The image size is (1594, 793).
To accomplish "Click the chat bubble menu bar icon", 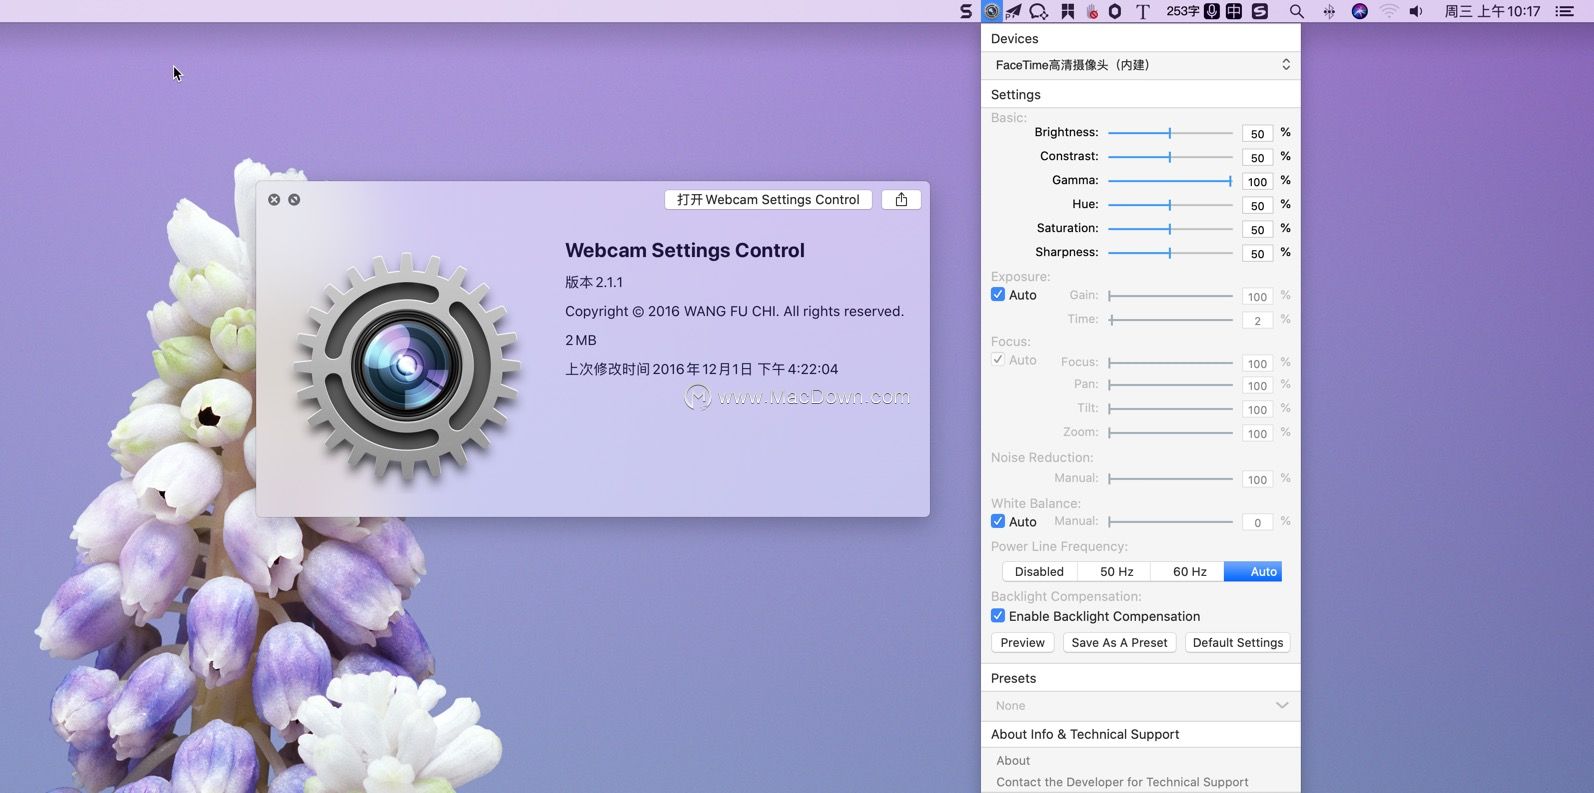I will coord(1039,11).
